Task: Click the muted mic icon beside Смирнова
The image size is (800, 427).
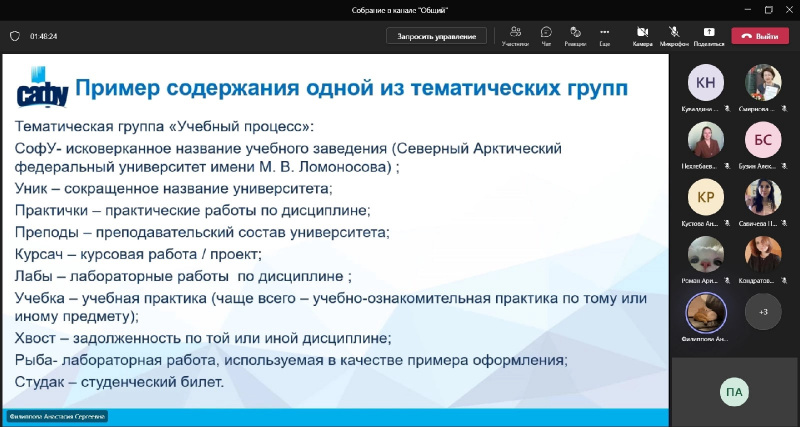Action: (783, 109)
